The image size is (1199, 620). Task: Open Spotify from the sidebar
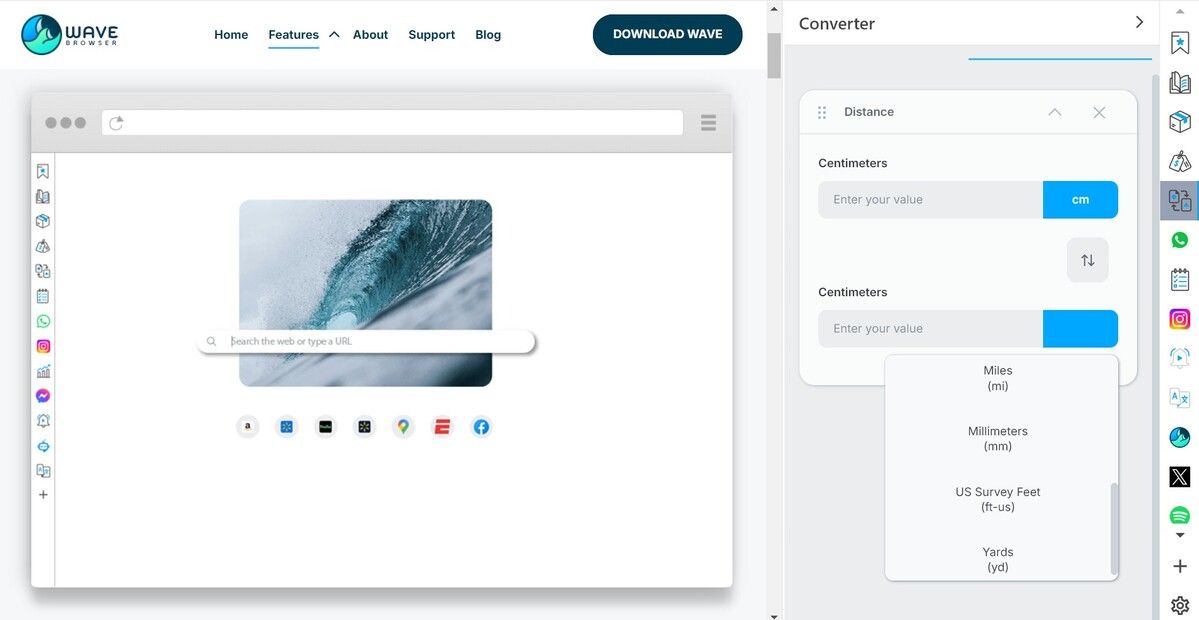click(1180, 515)
